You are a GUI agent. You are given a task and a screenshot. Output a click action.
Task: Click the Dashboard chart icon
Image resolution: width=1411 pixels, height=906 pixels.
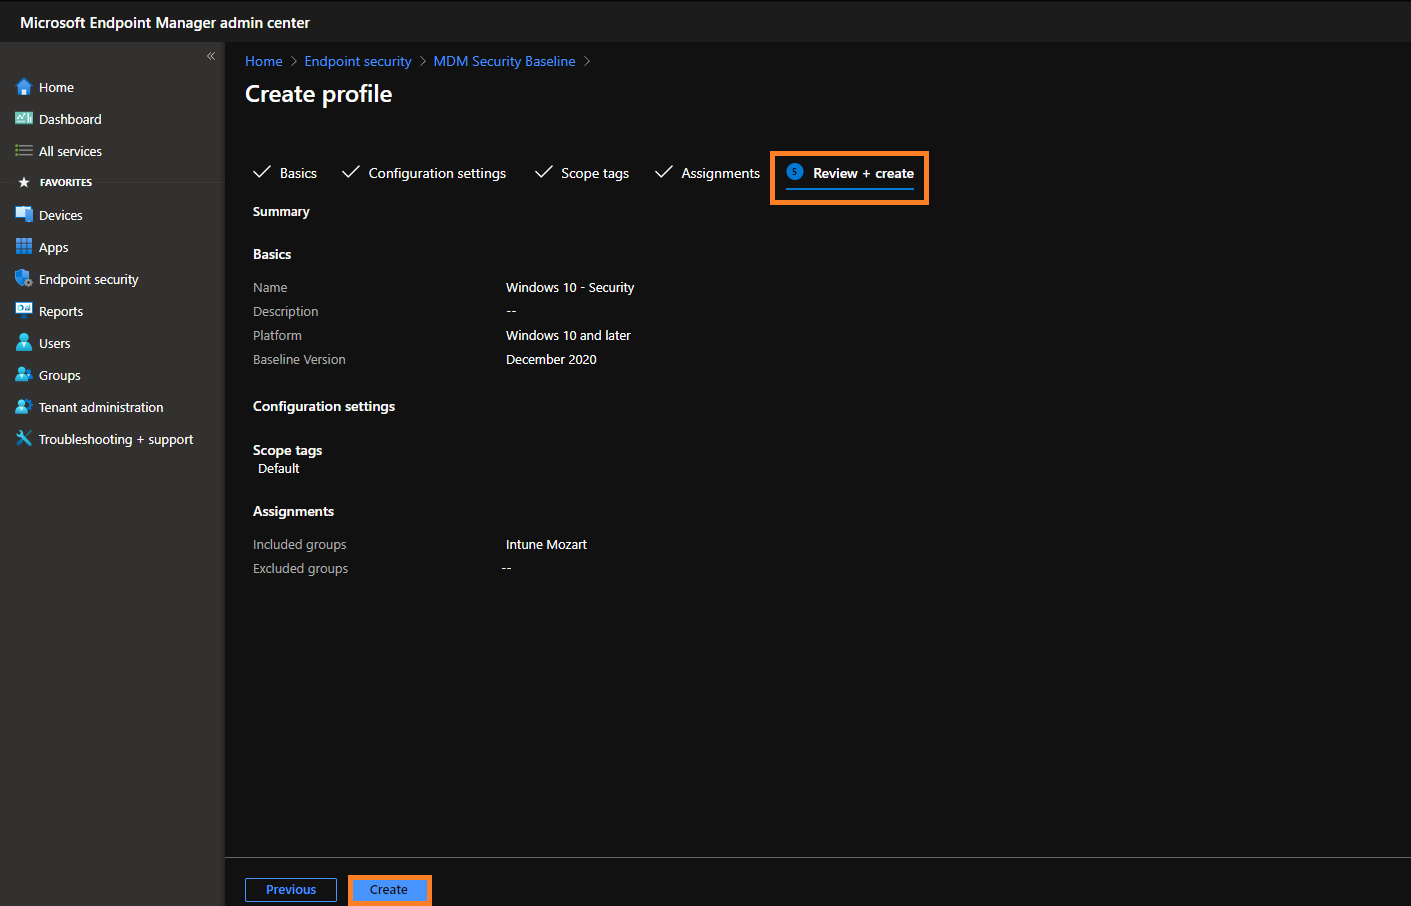[x=24, y=119]
